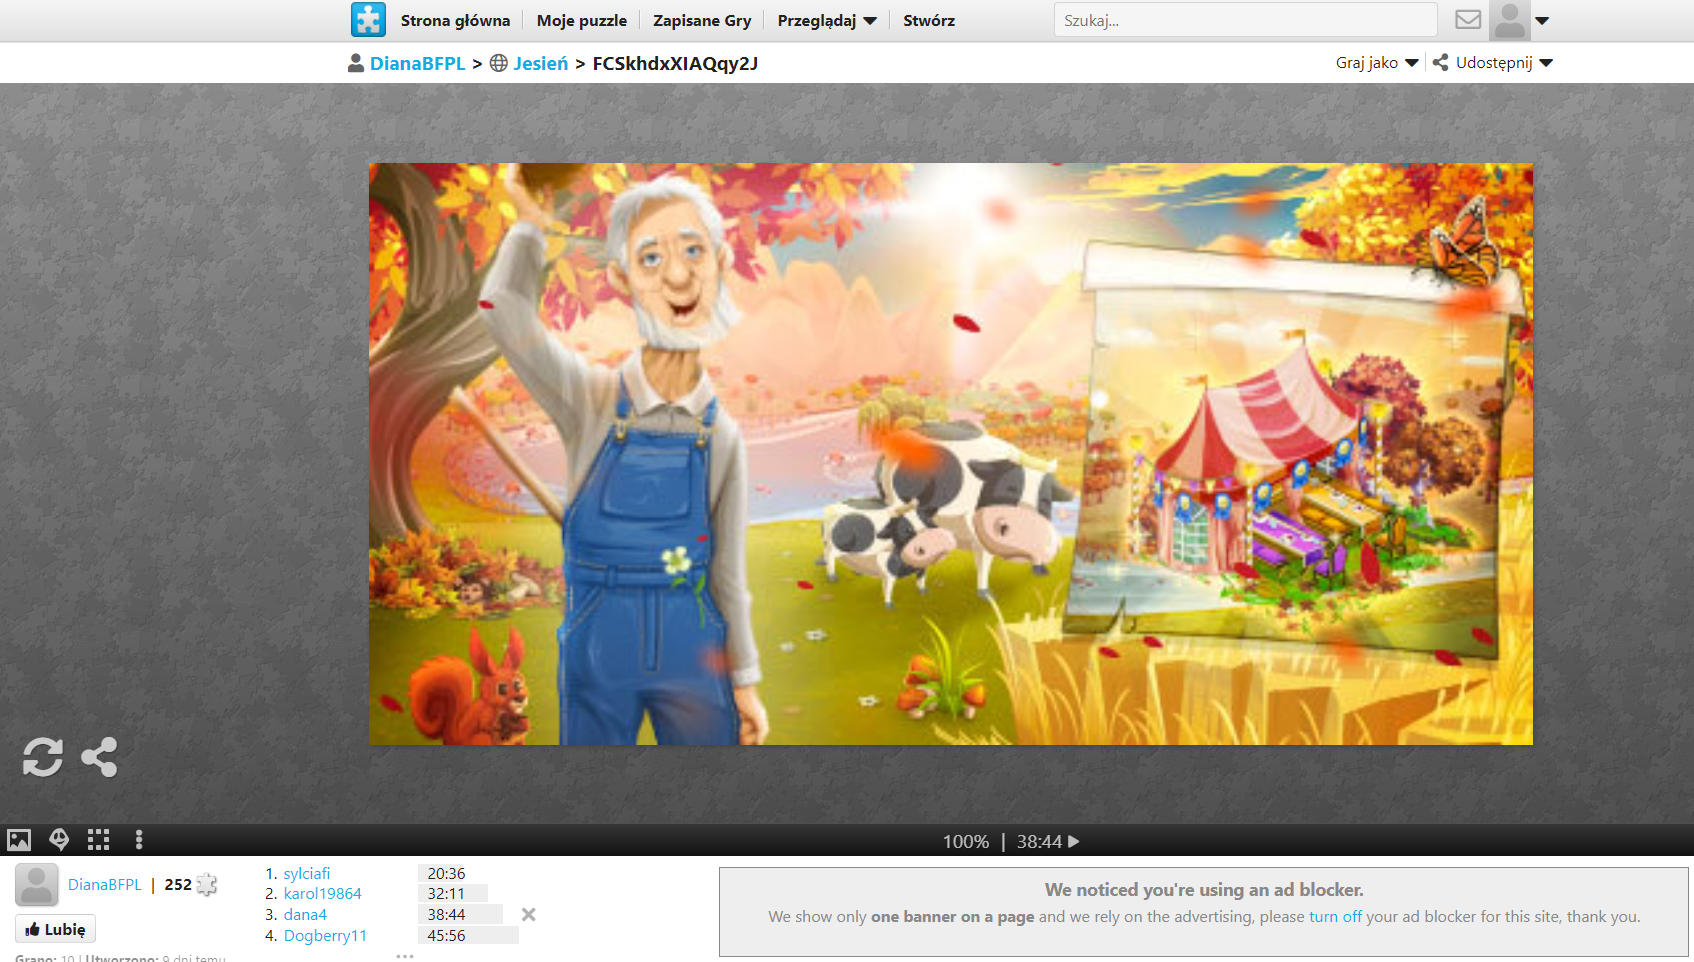Toggle the image preview icon
This screenshot has height=962, width=1694.
[19, 840]
